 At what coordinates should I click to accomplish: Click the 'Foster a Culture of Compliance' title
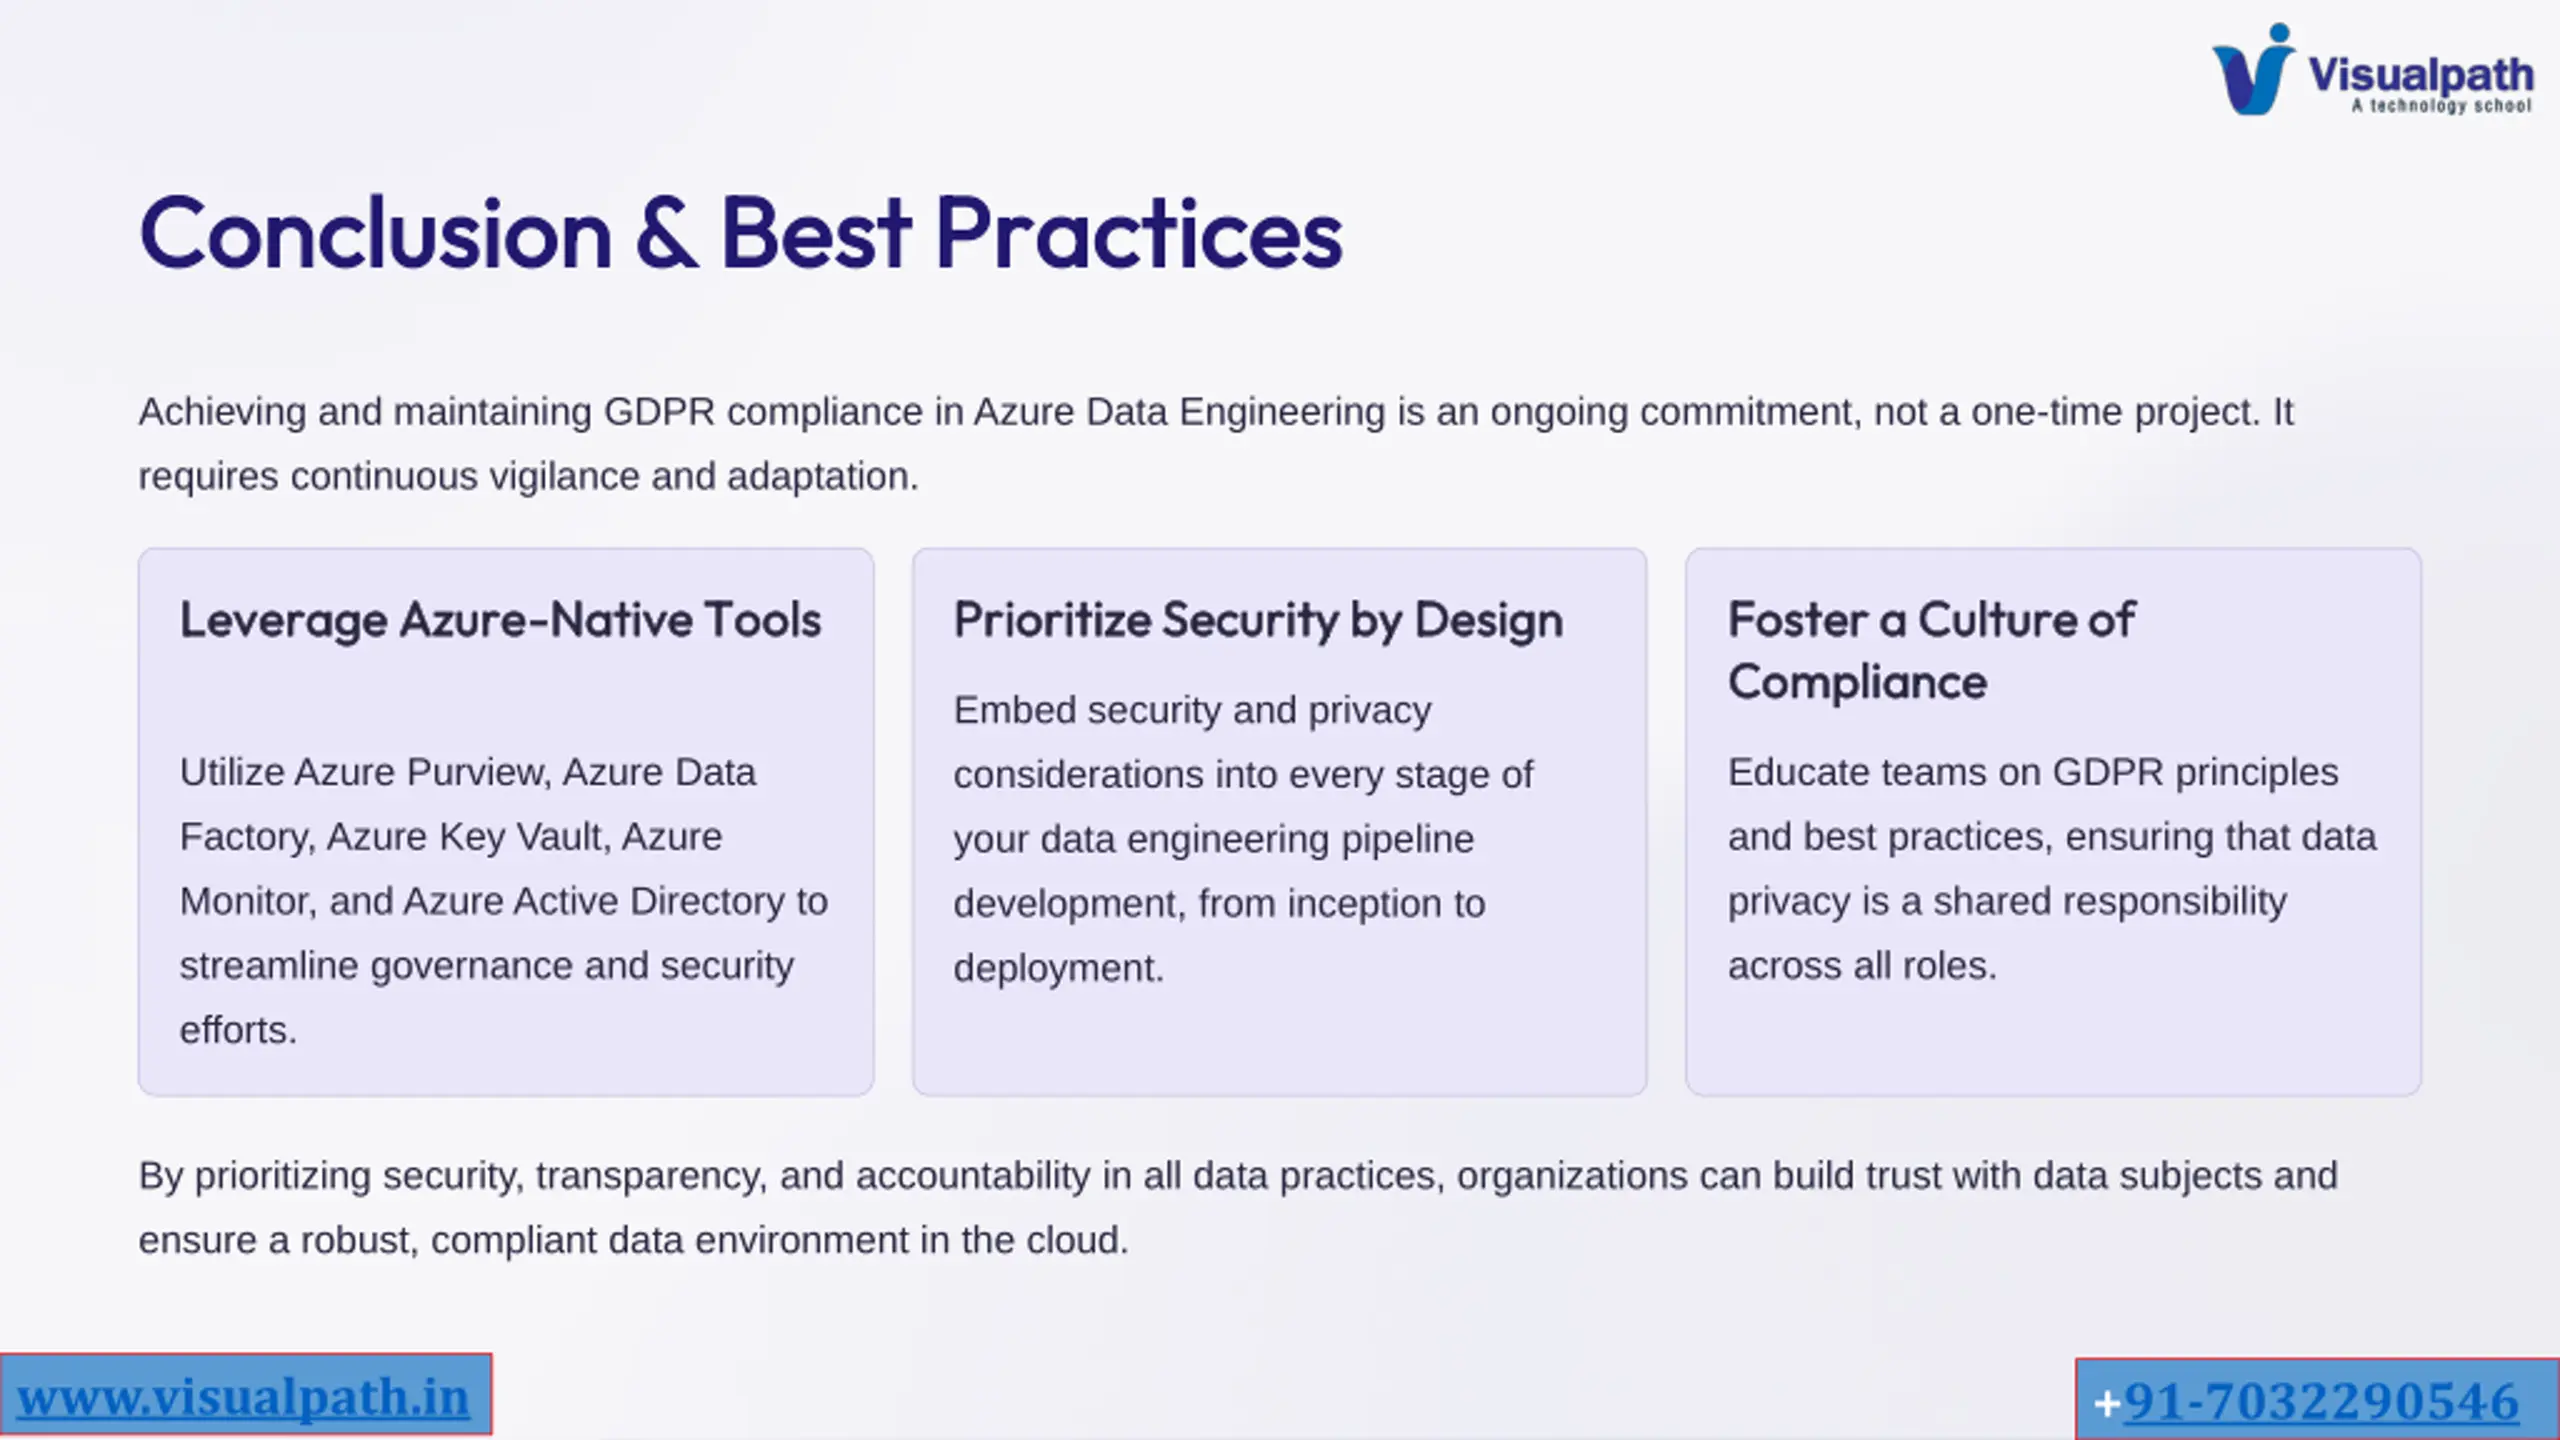1931,650
